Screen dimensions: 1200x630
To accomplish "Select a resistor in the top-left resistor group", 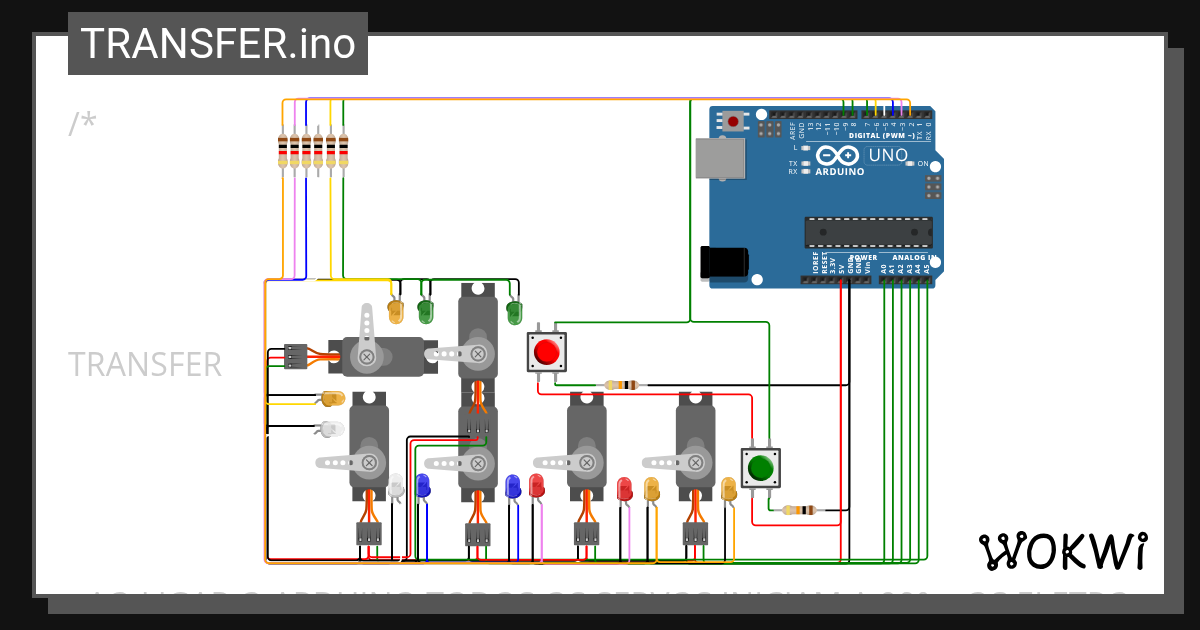I will tap(305, 150).
